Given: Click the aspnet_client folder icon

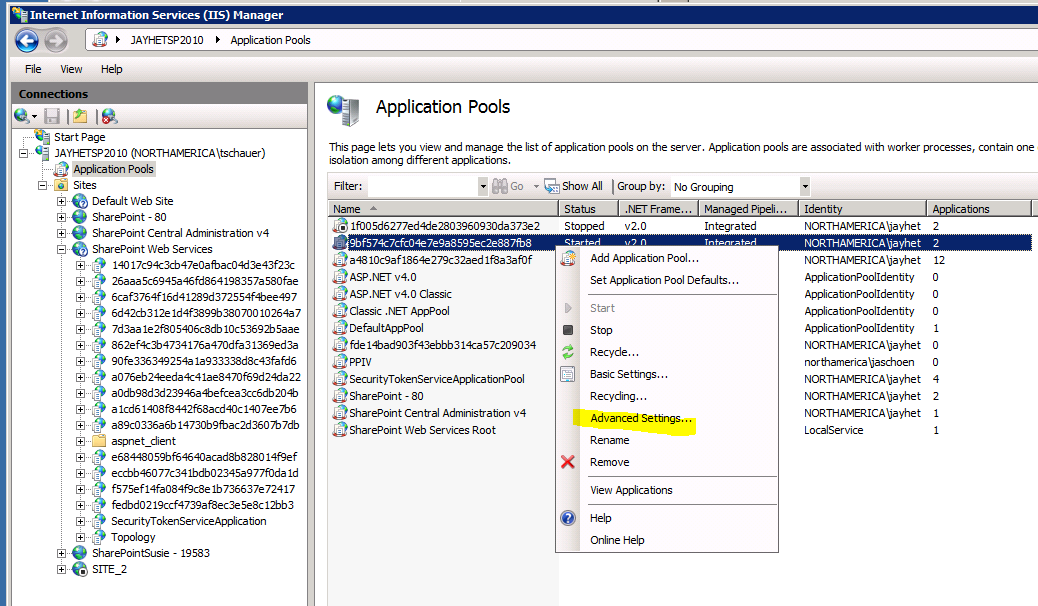Looking at the screenshot, I should point(99,441).
